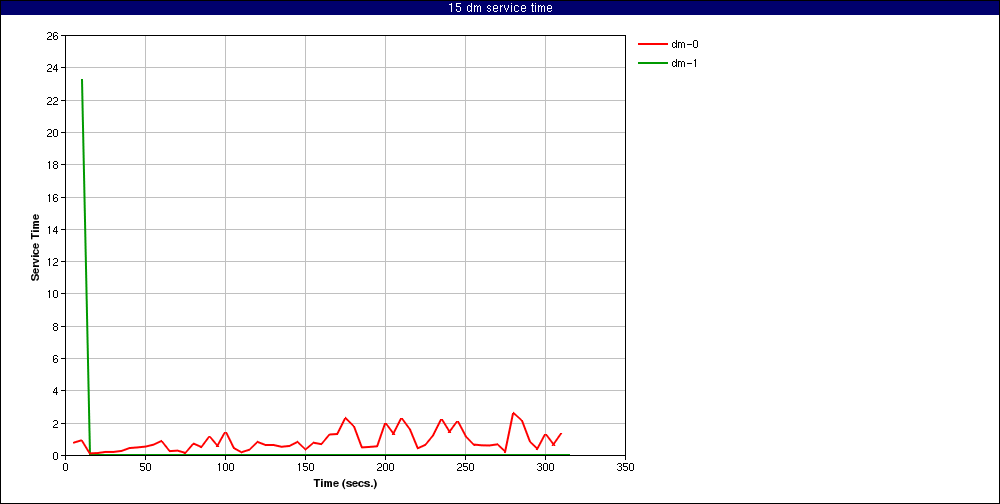
Task: Click y-axis tick label 22
Action: 52,100
